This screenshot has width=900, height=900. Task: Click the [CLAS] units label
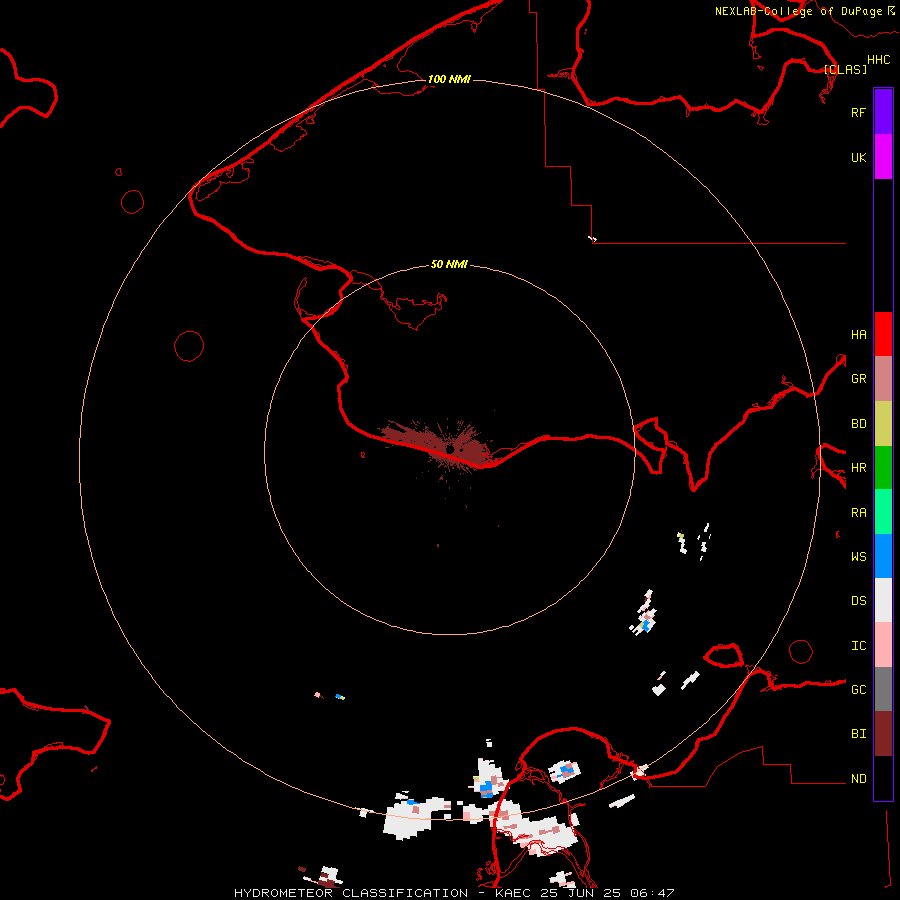(845, 69)
